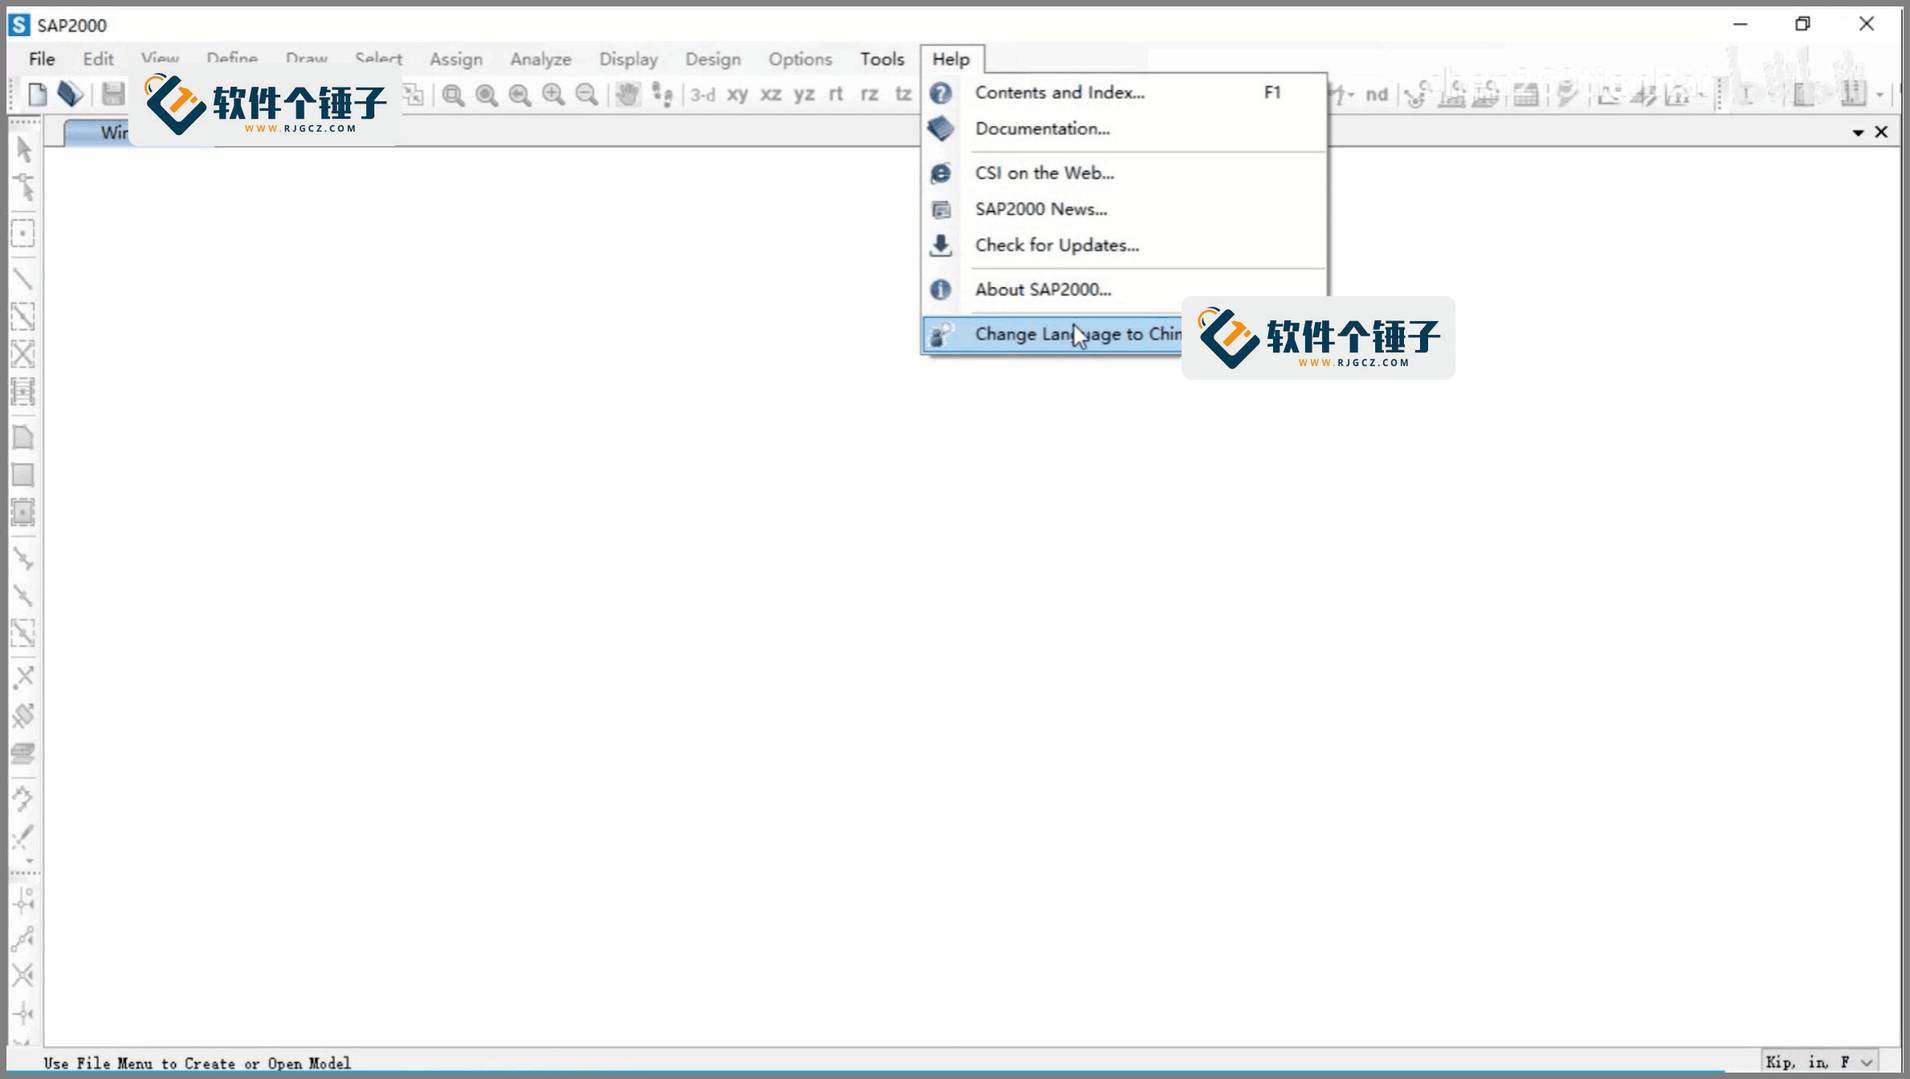Click the footsteps walk-through view icon
The height and width of the screenshot is (1079, 1910).
(662, 95)
